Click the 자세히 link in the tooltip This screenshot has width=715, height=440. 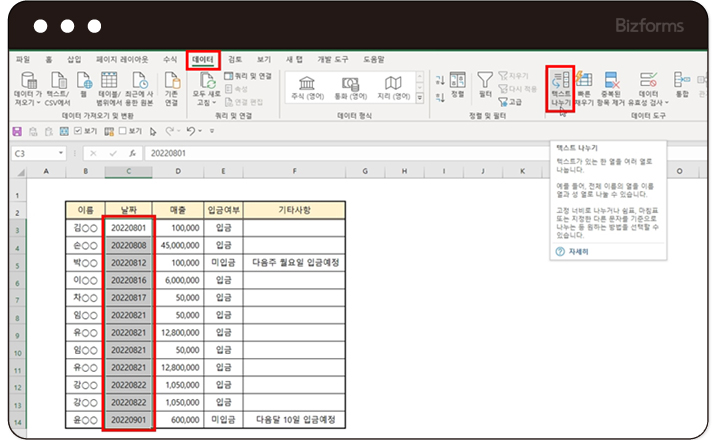[x=580, y=251]
